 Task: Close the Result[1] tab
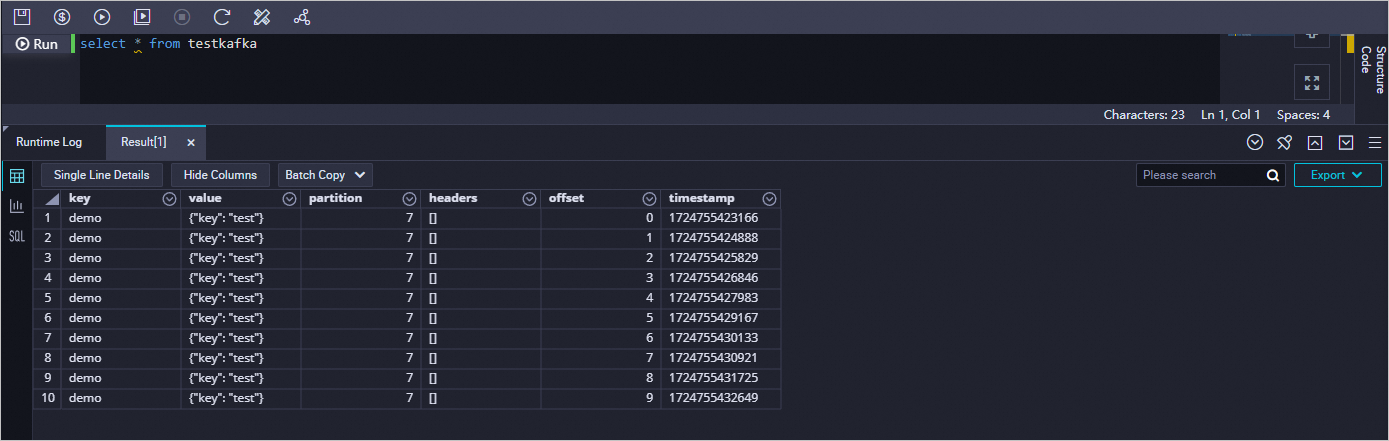click(191, 142)
